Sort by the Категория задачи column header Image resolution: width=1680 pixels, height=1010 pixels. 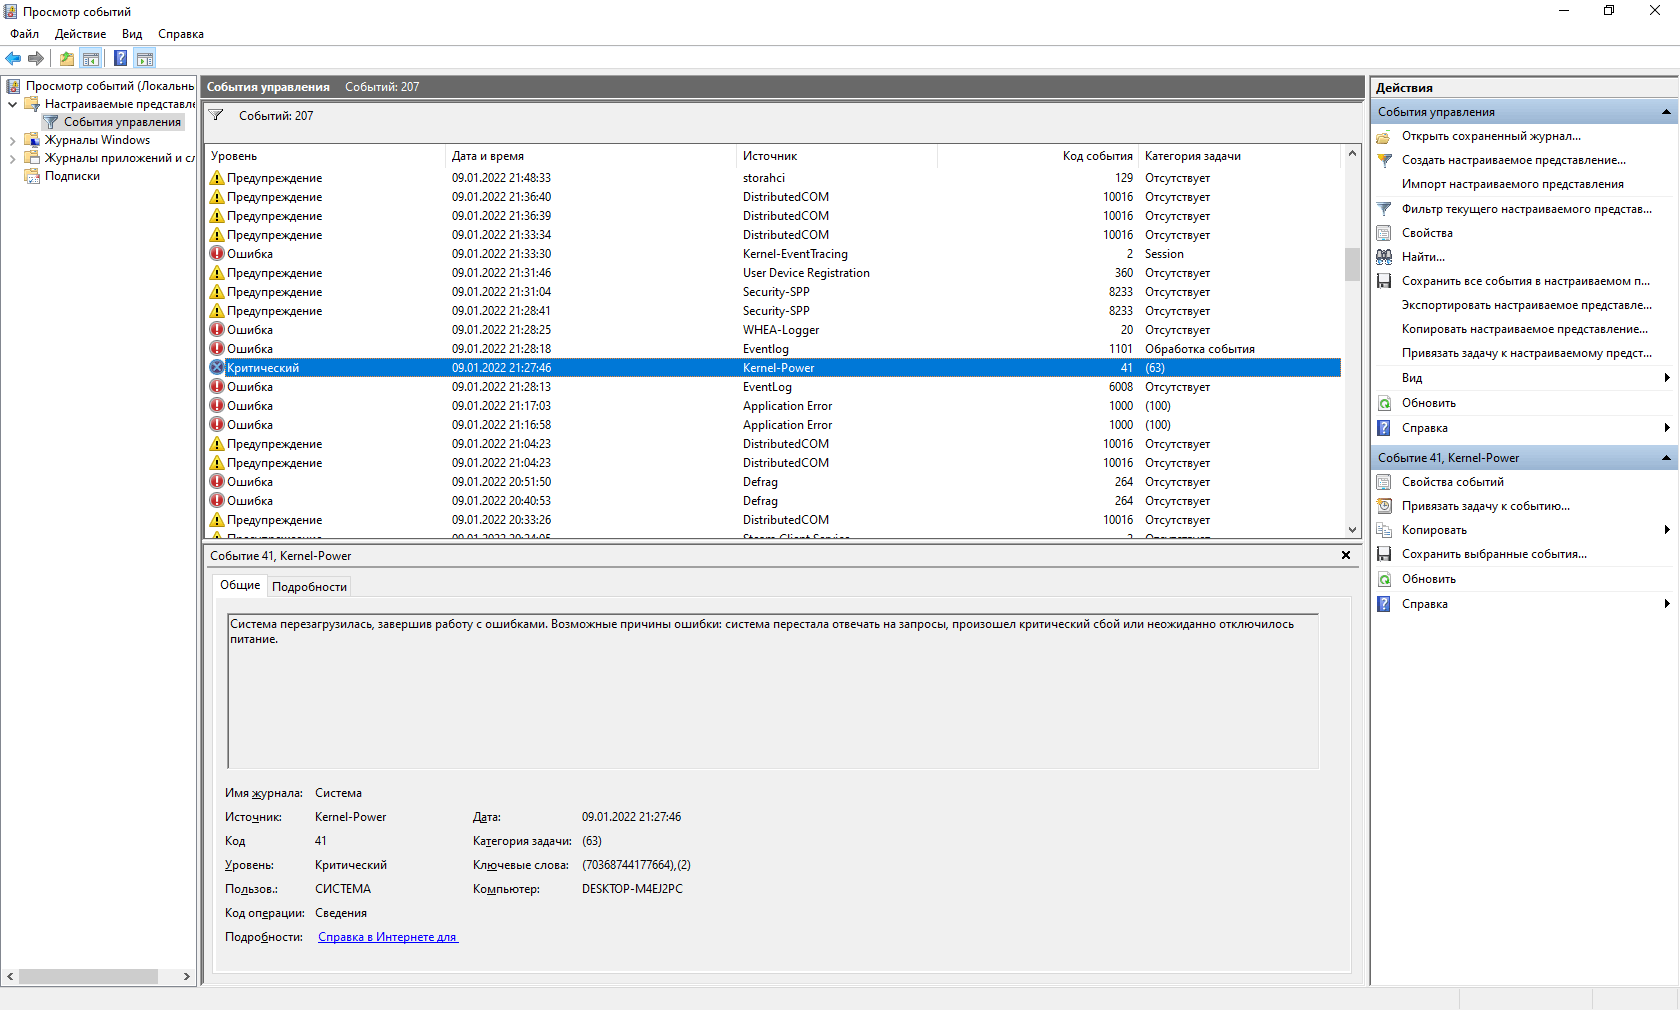click(x=1240, y=156)
